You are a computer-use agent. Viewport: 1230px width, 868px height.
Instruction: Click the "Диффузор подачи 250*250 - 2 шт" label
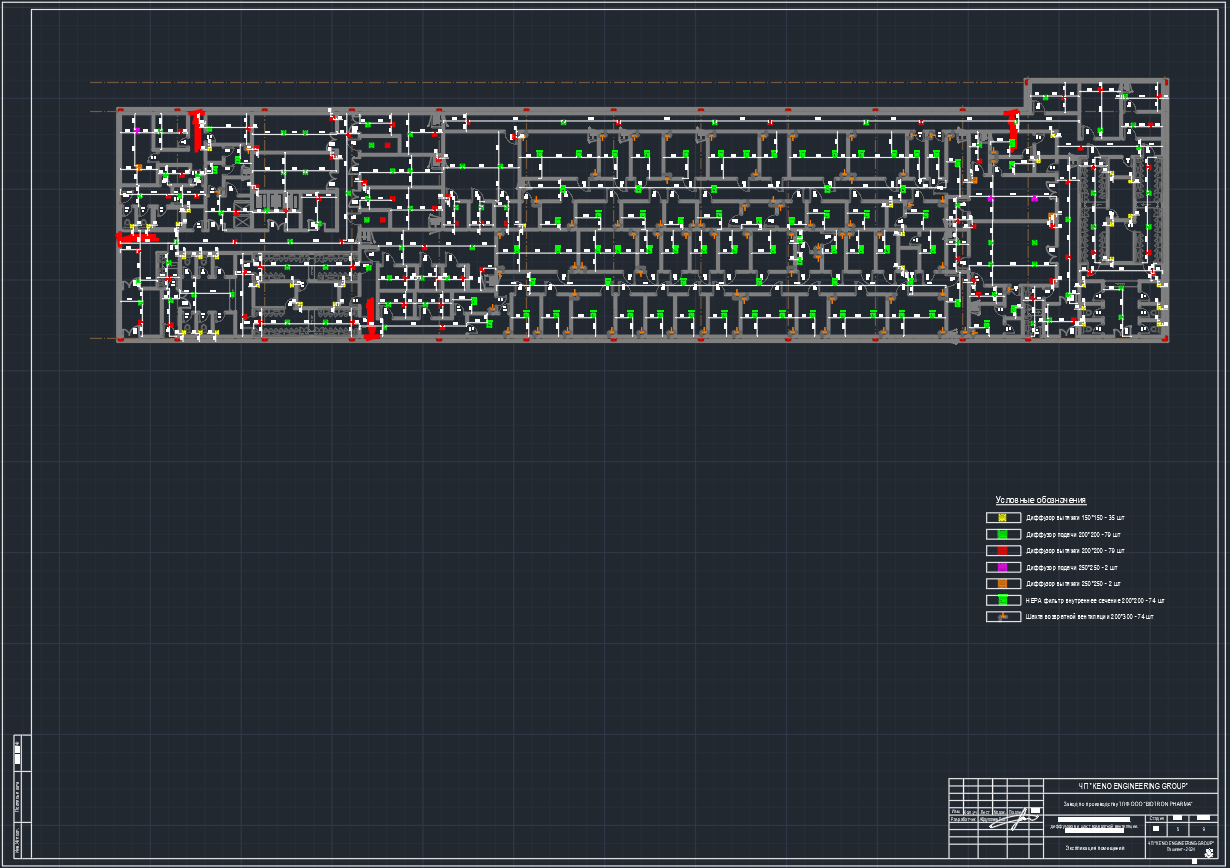tap(1074, 568)
